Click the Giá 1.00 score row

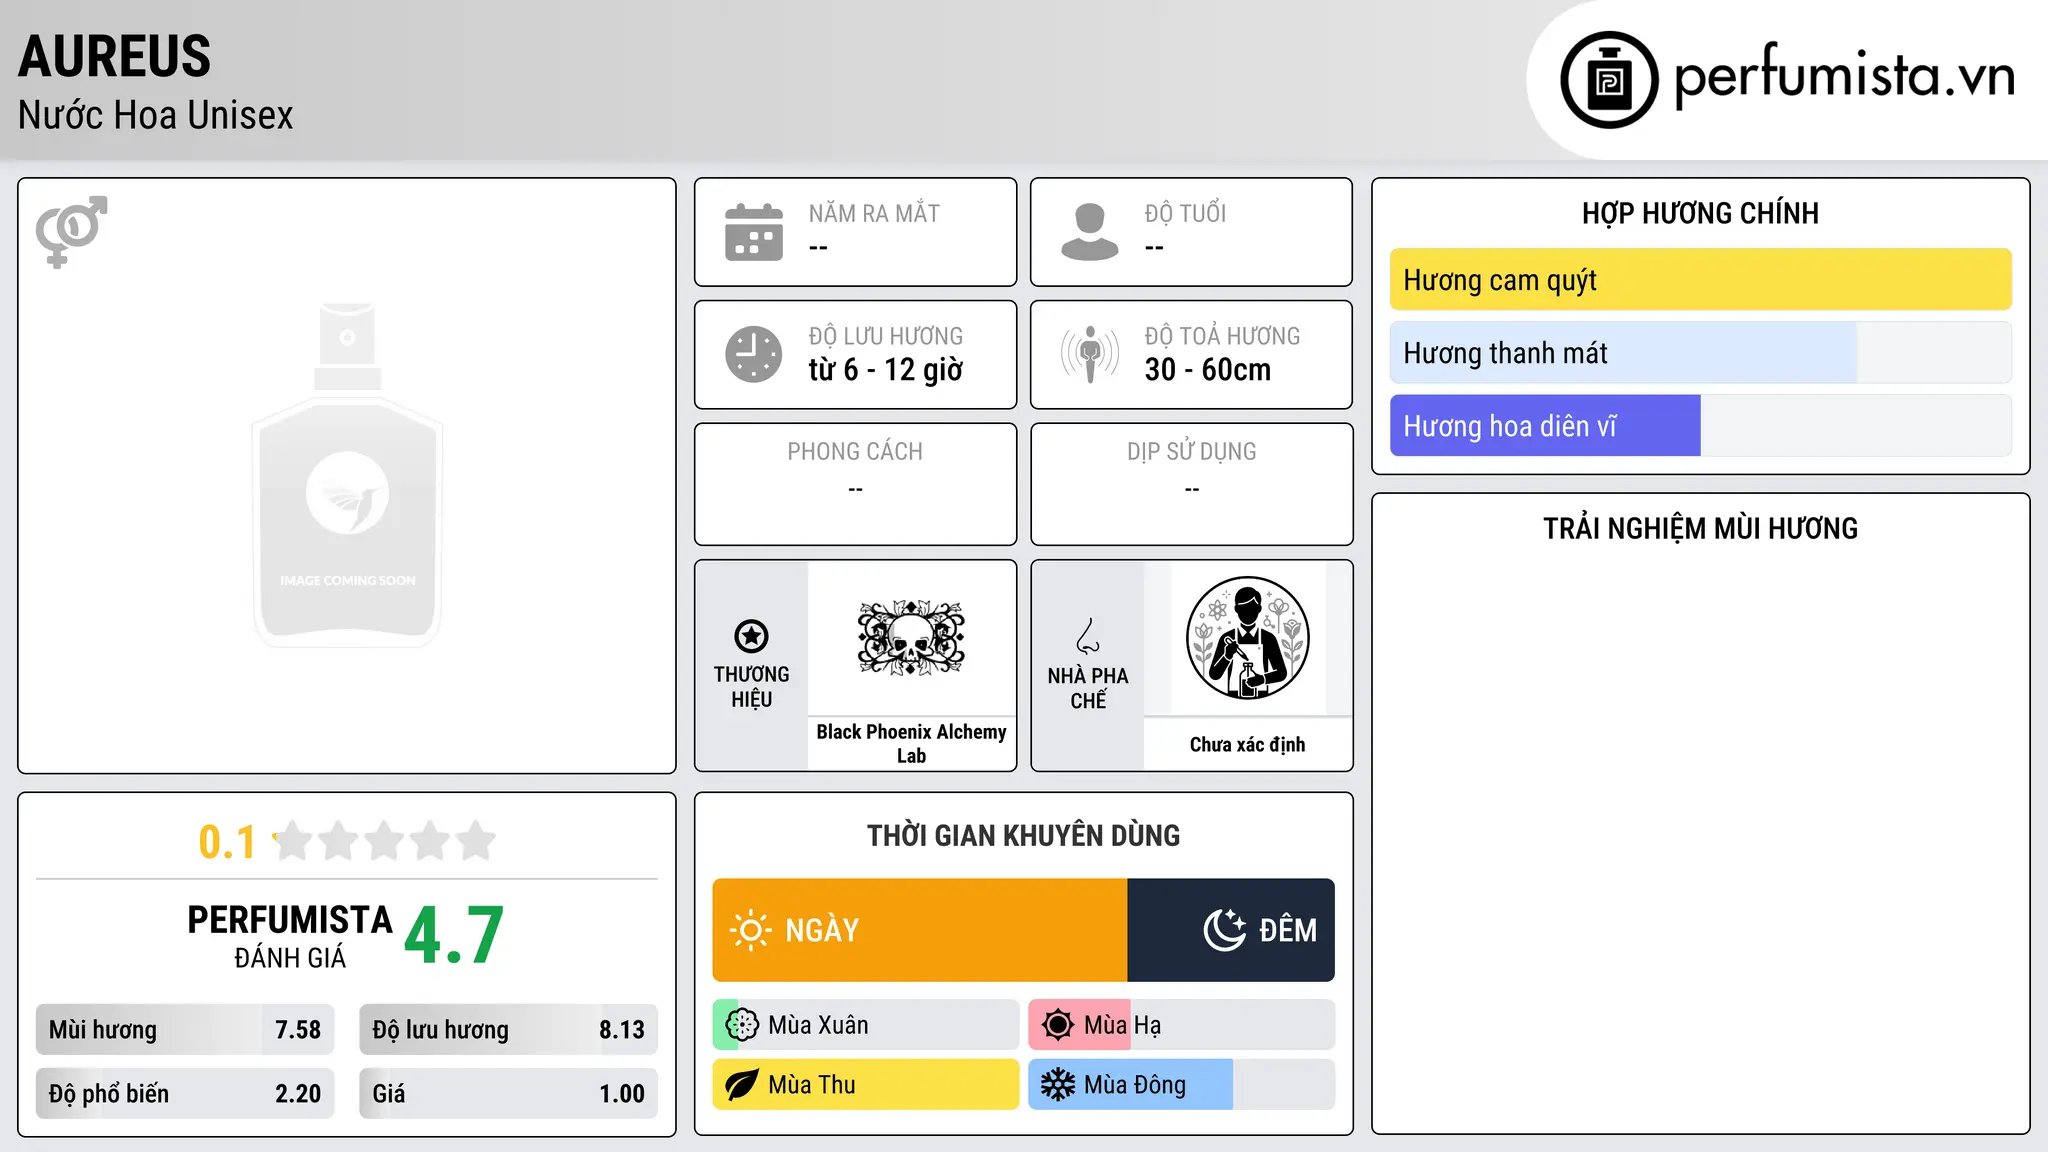point(508,1094)
